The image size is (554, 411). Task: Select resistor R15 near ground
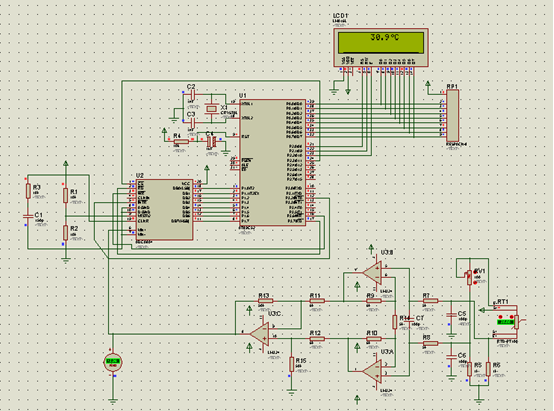(x=291, y=364)
